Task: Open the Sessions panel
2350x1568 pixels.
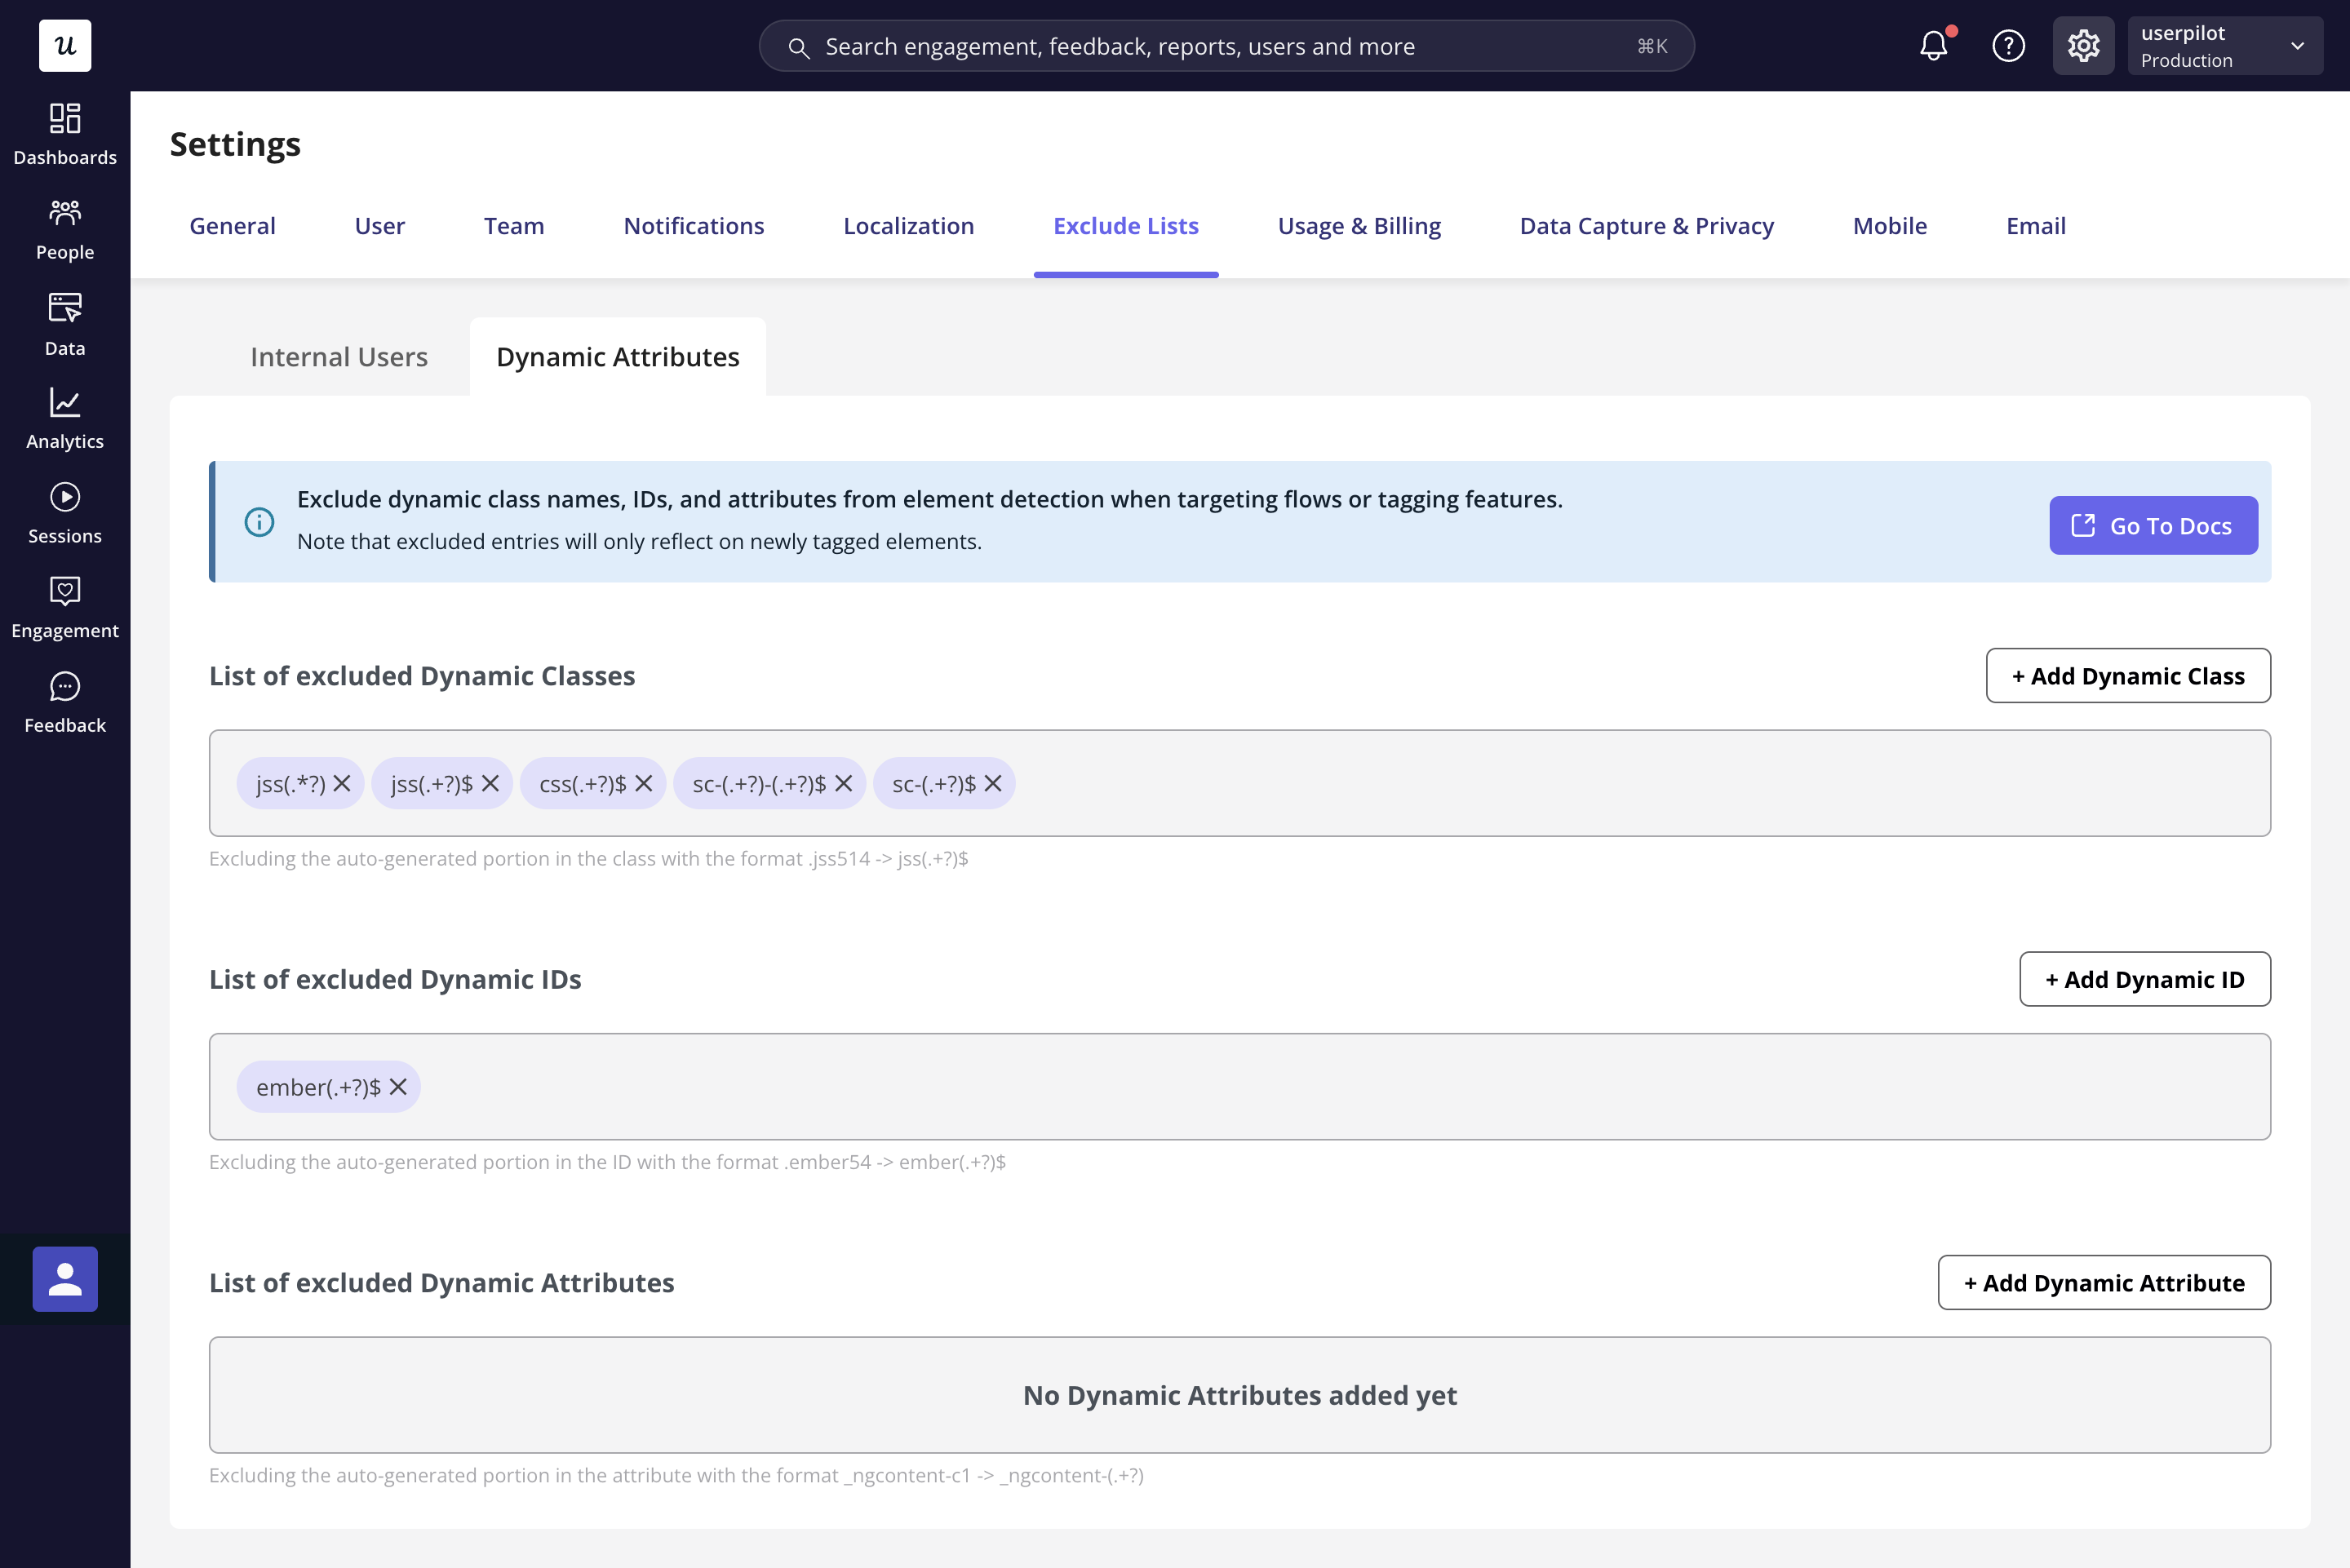Action: point(65,507)
